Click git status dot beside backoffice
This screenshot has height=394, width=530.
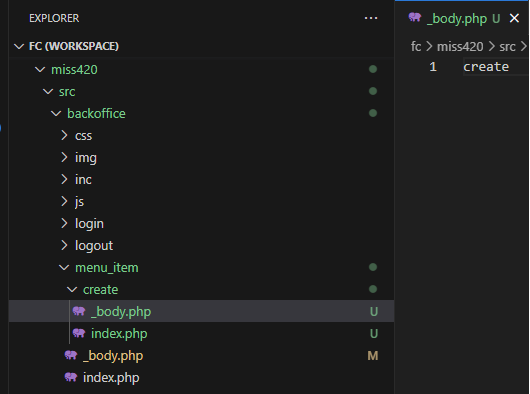[373, 113]
